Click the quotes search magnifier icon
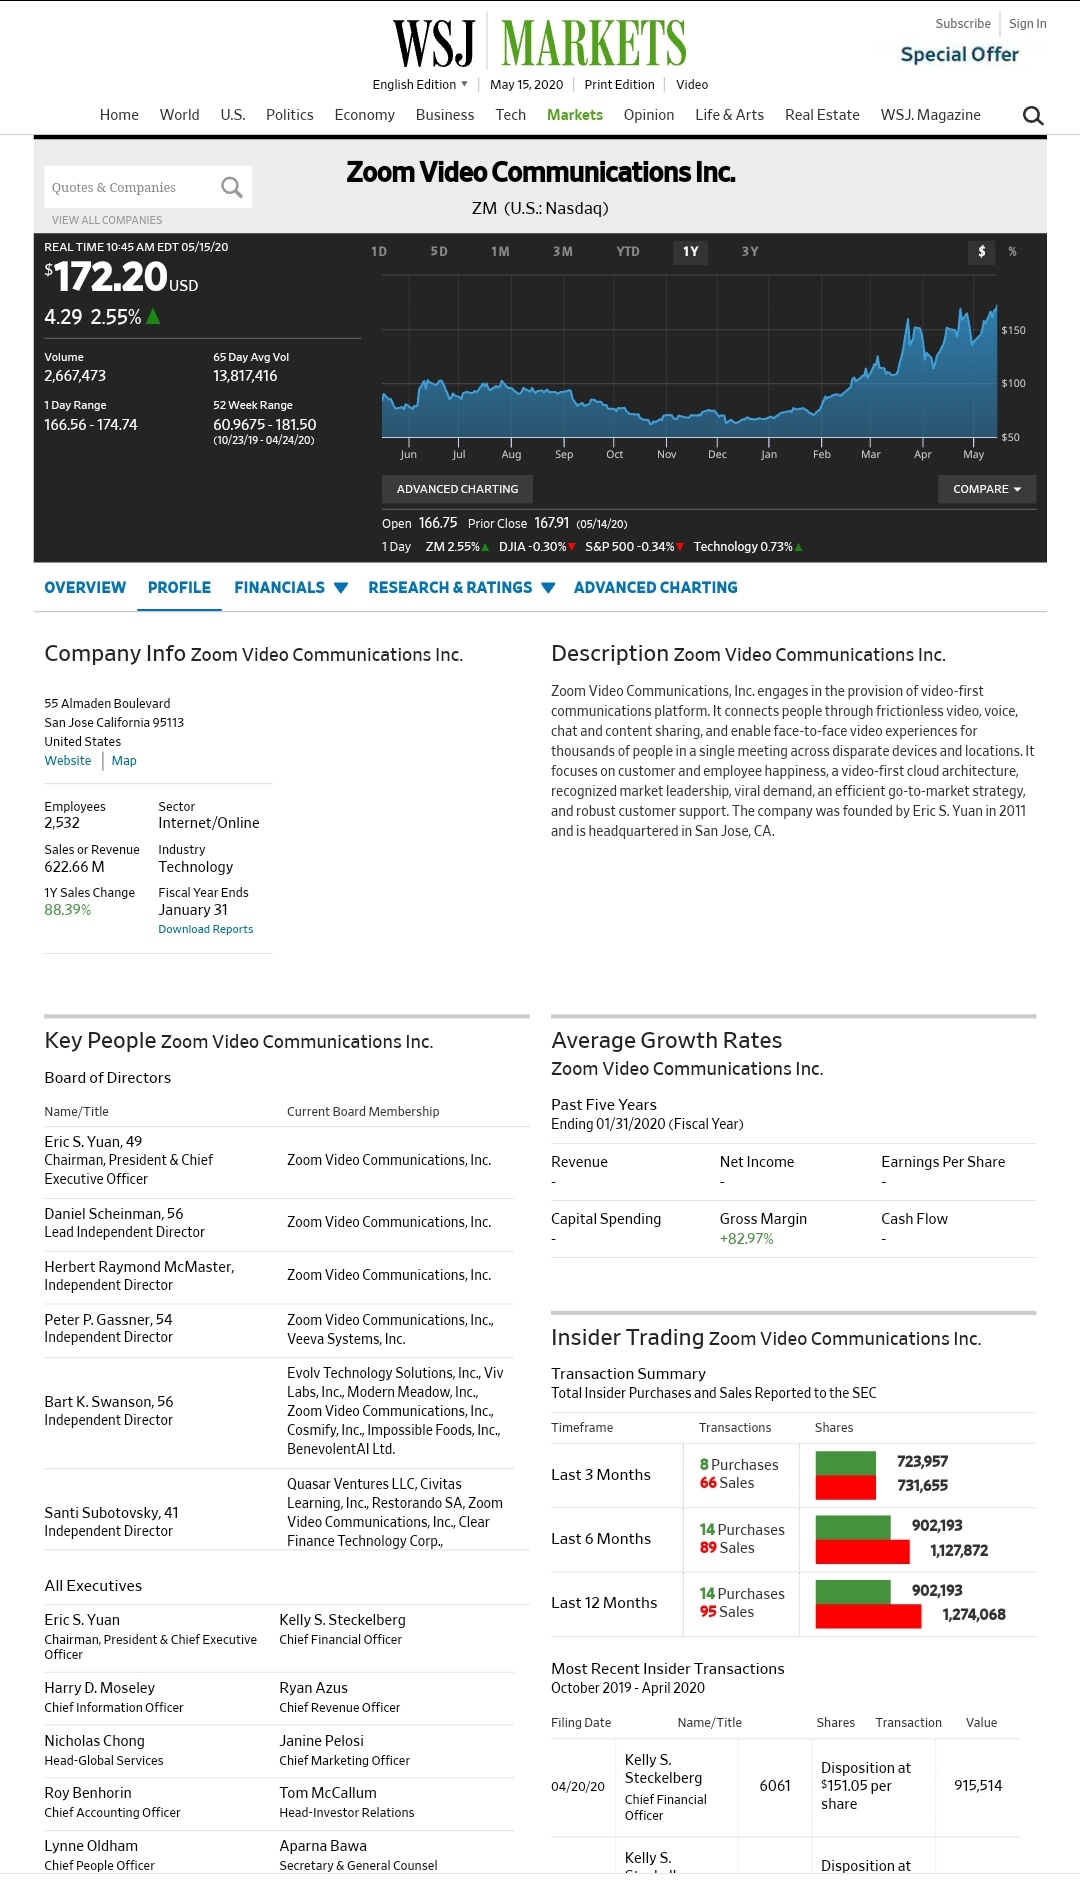 tap(232, 187)
